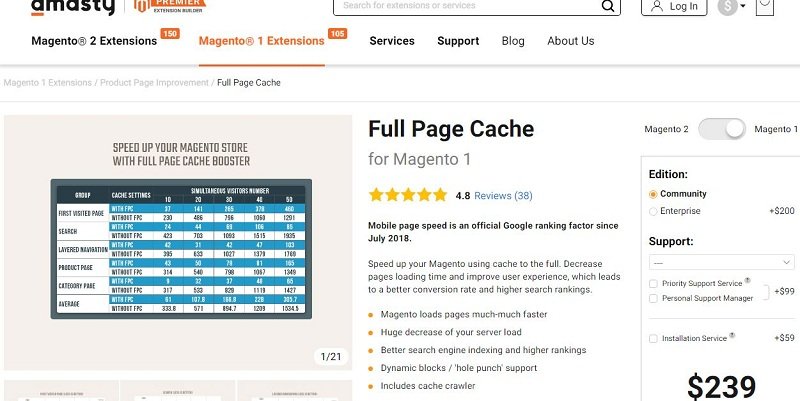
Task: Click the +$200 Enterprise surcharge
Action: pos(782,211)
